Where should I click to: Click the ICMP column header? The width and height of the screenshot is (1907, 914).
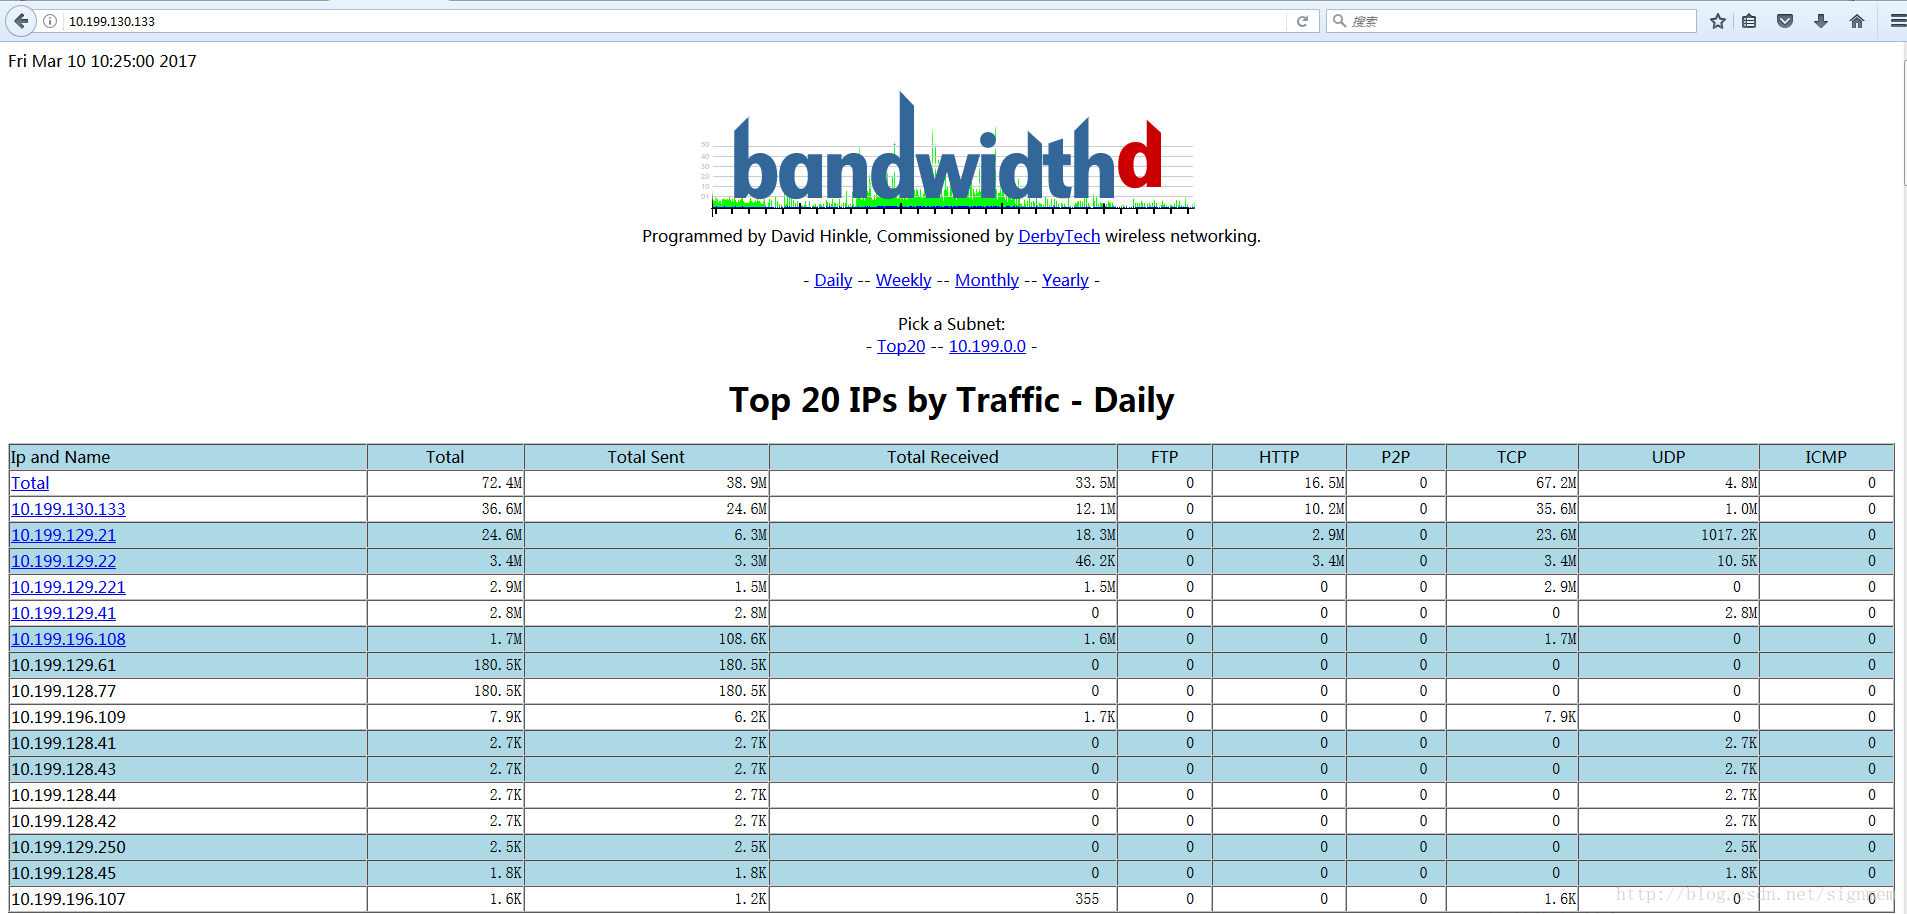(1826, 457)
